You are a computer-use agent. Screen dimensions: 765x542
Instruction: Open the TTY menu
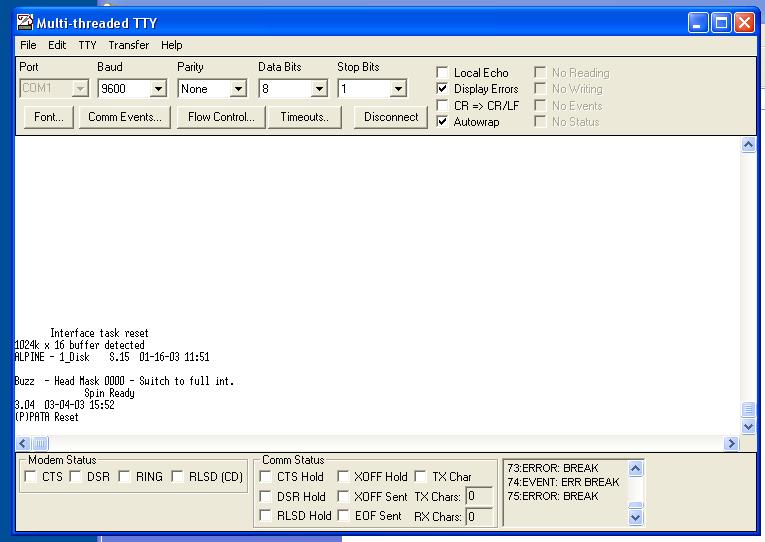[x=87, y=45]
